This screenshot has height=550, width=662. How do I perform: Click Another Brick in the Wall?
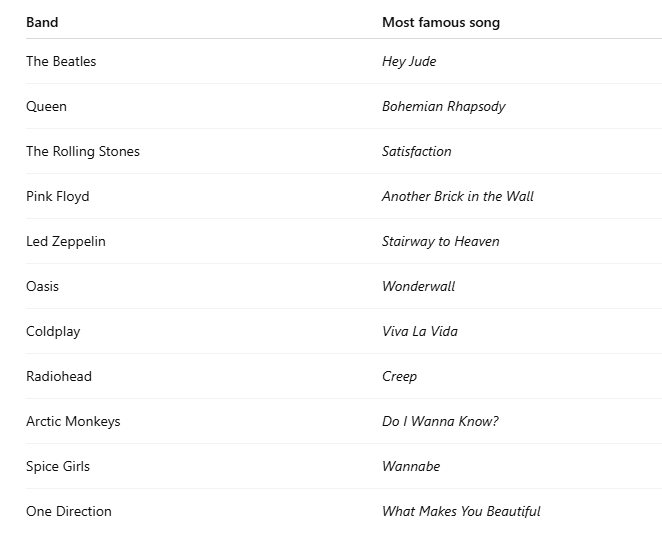[457, 196]
